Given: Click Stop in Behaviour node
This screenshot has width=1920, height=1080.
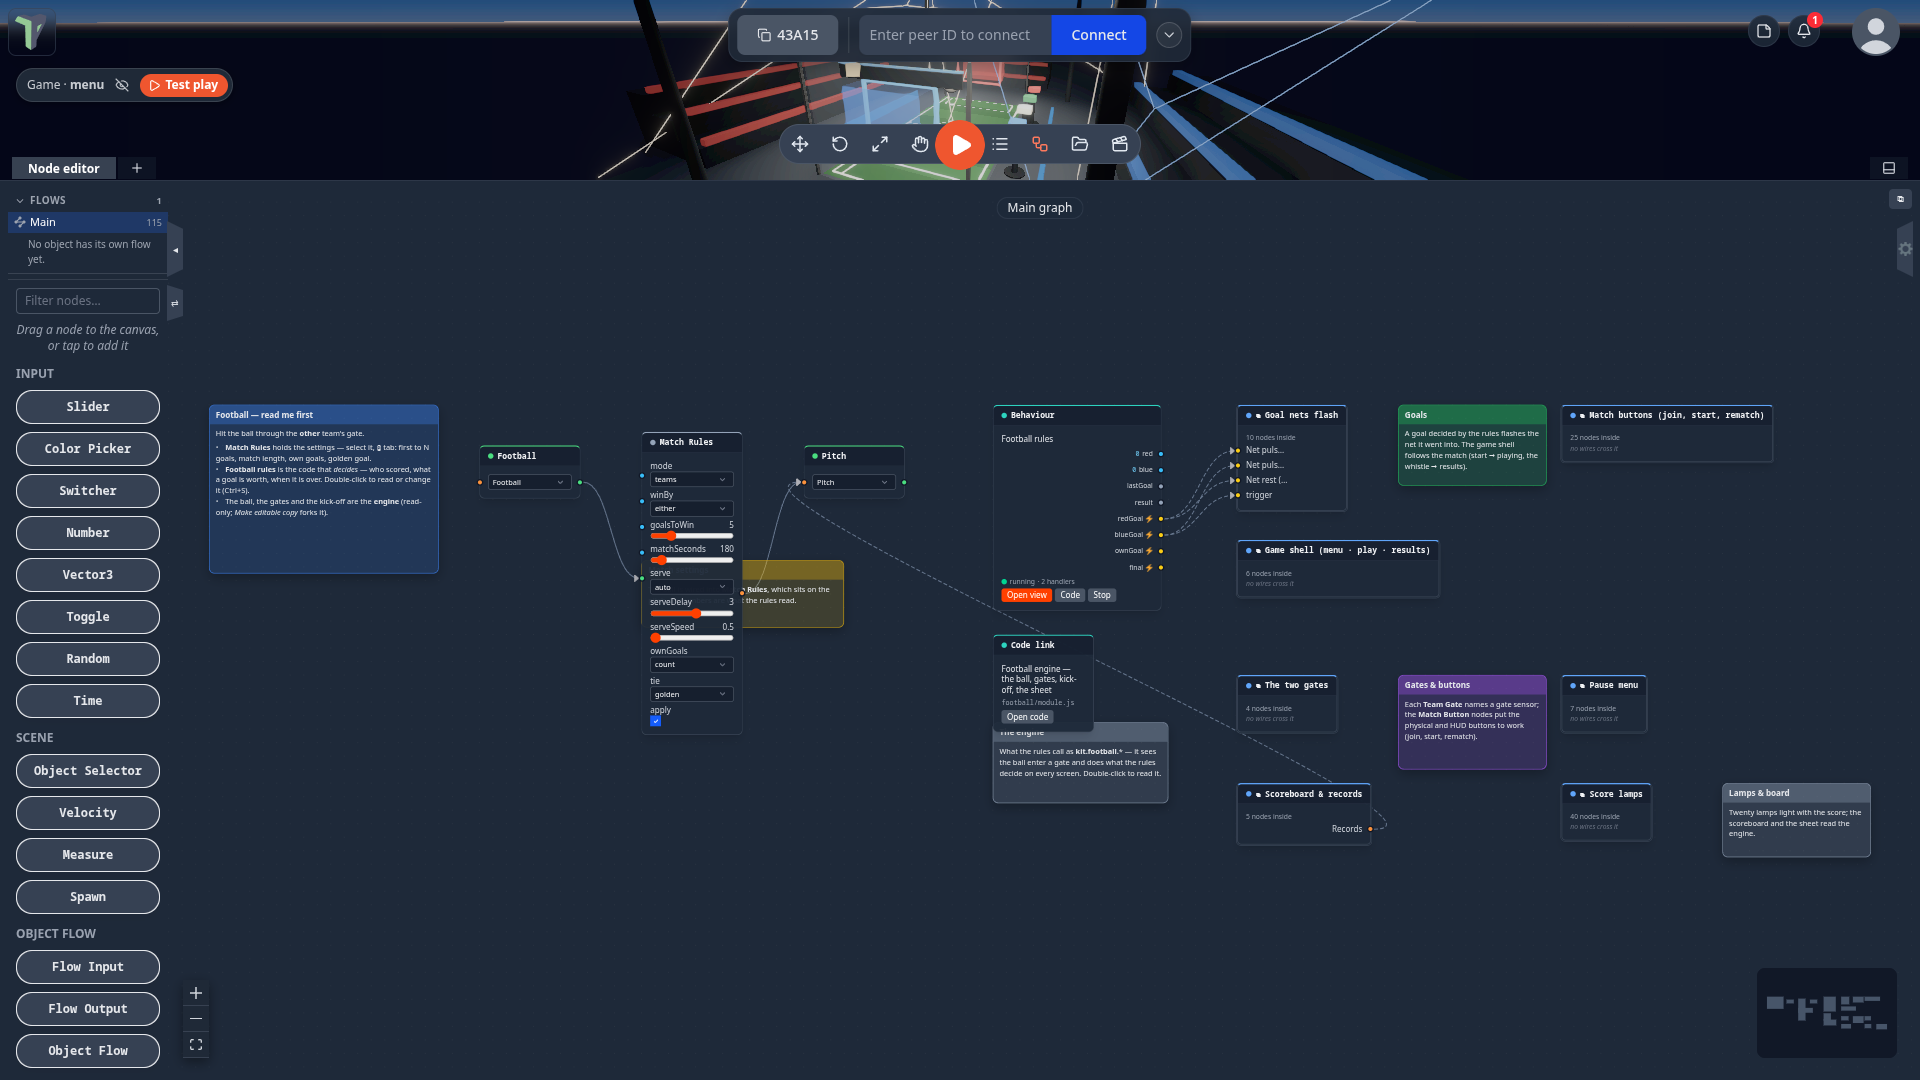Looking at the screenshot, I should (x=1101, y=595).
